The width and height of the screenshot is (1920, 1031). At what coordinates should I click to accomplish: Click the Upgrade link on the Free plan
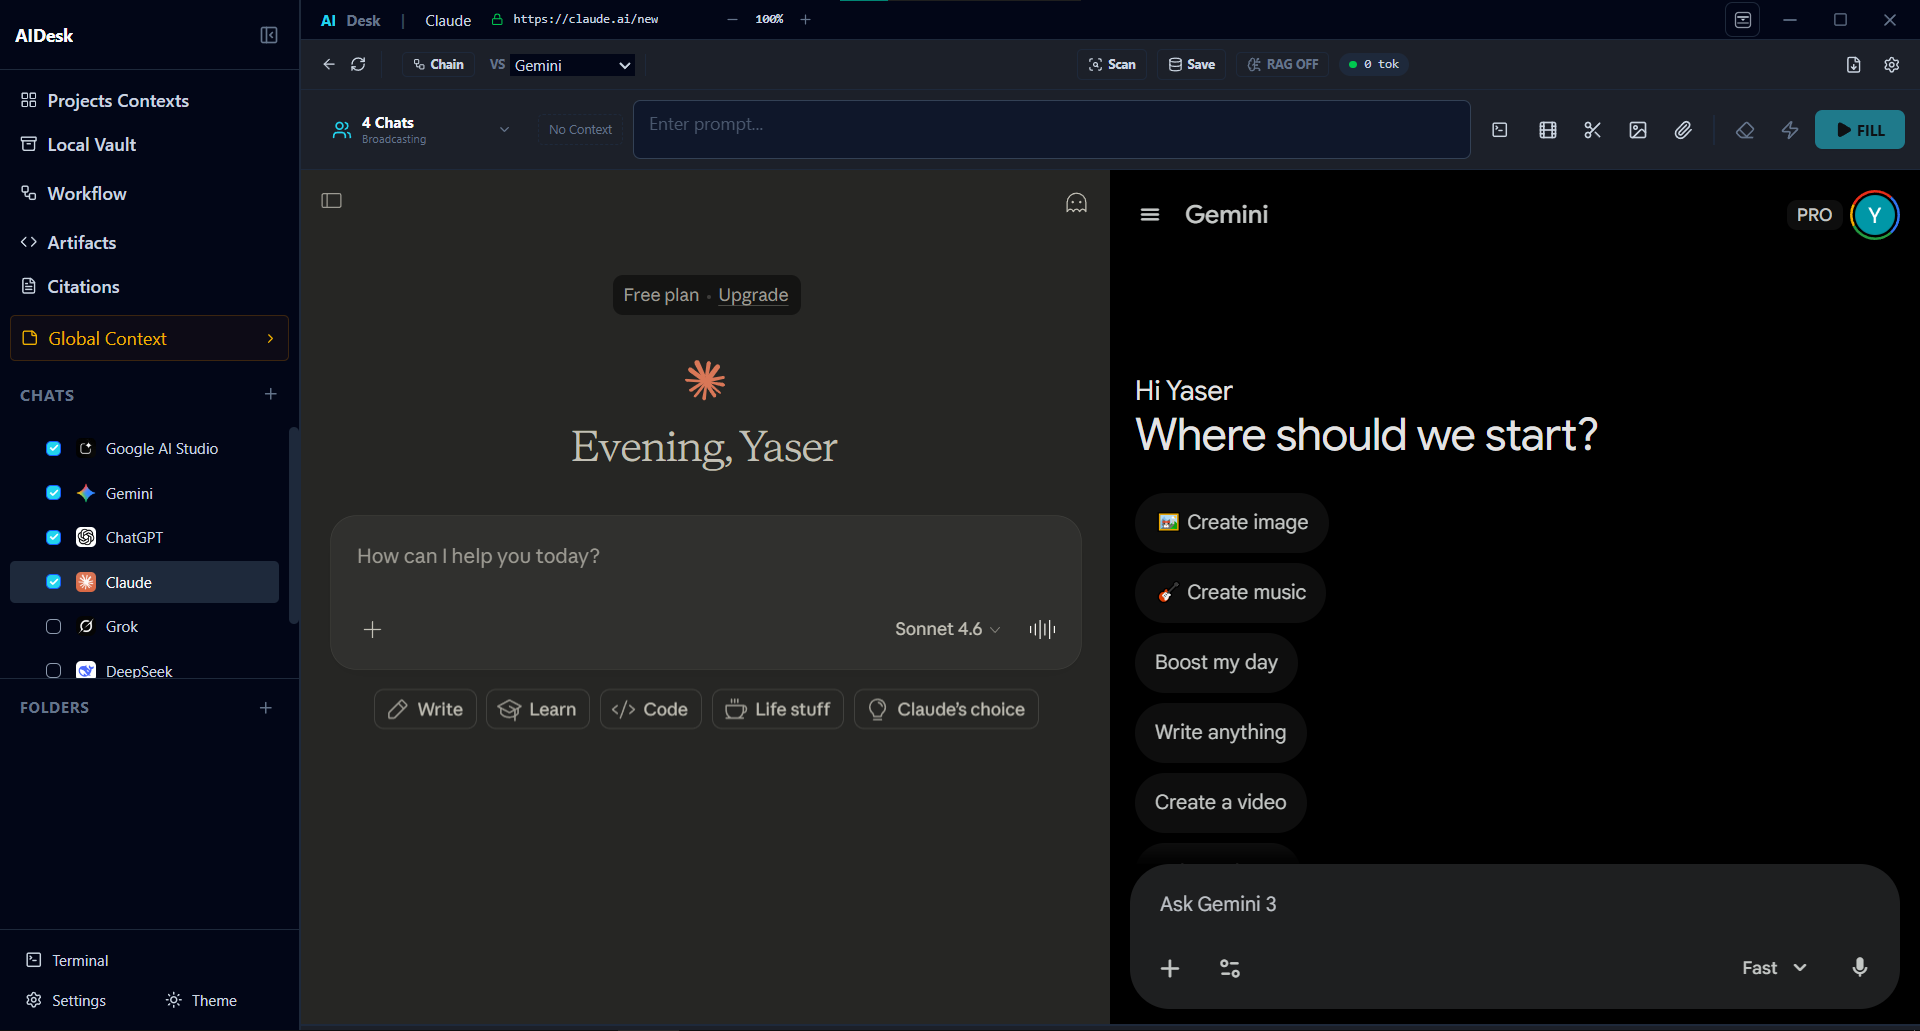point(753,294)
